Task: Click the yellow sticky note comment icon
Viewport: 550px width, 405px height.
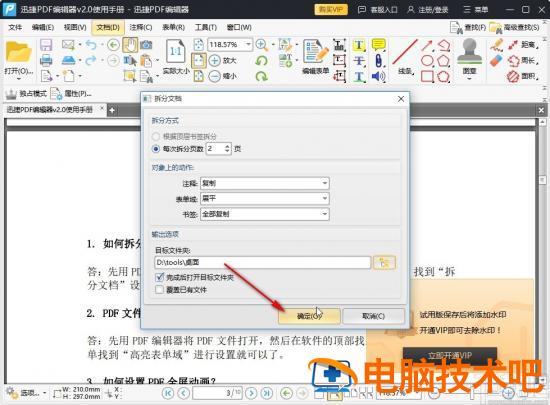Action: (378, 45)
